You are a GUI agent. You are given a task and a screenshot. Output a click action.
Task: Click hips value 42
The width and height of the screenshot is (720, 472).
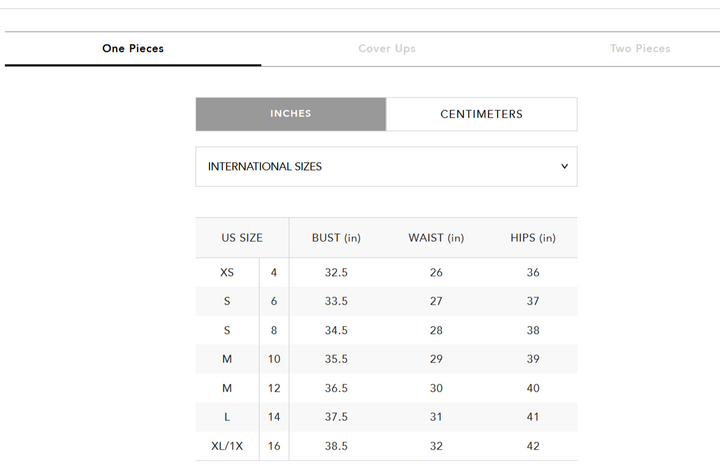(533, 446)
